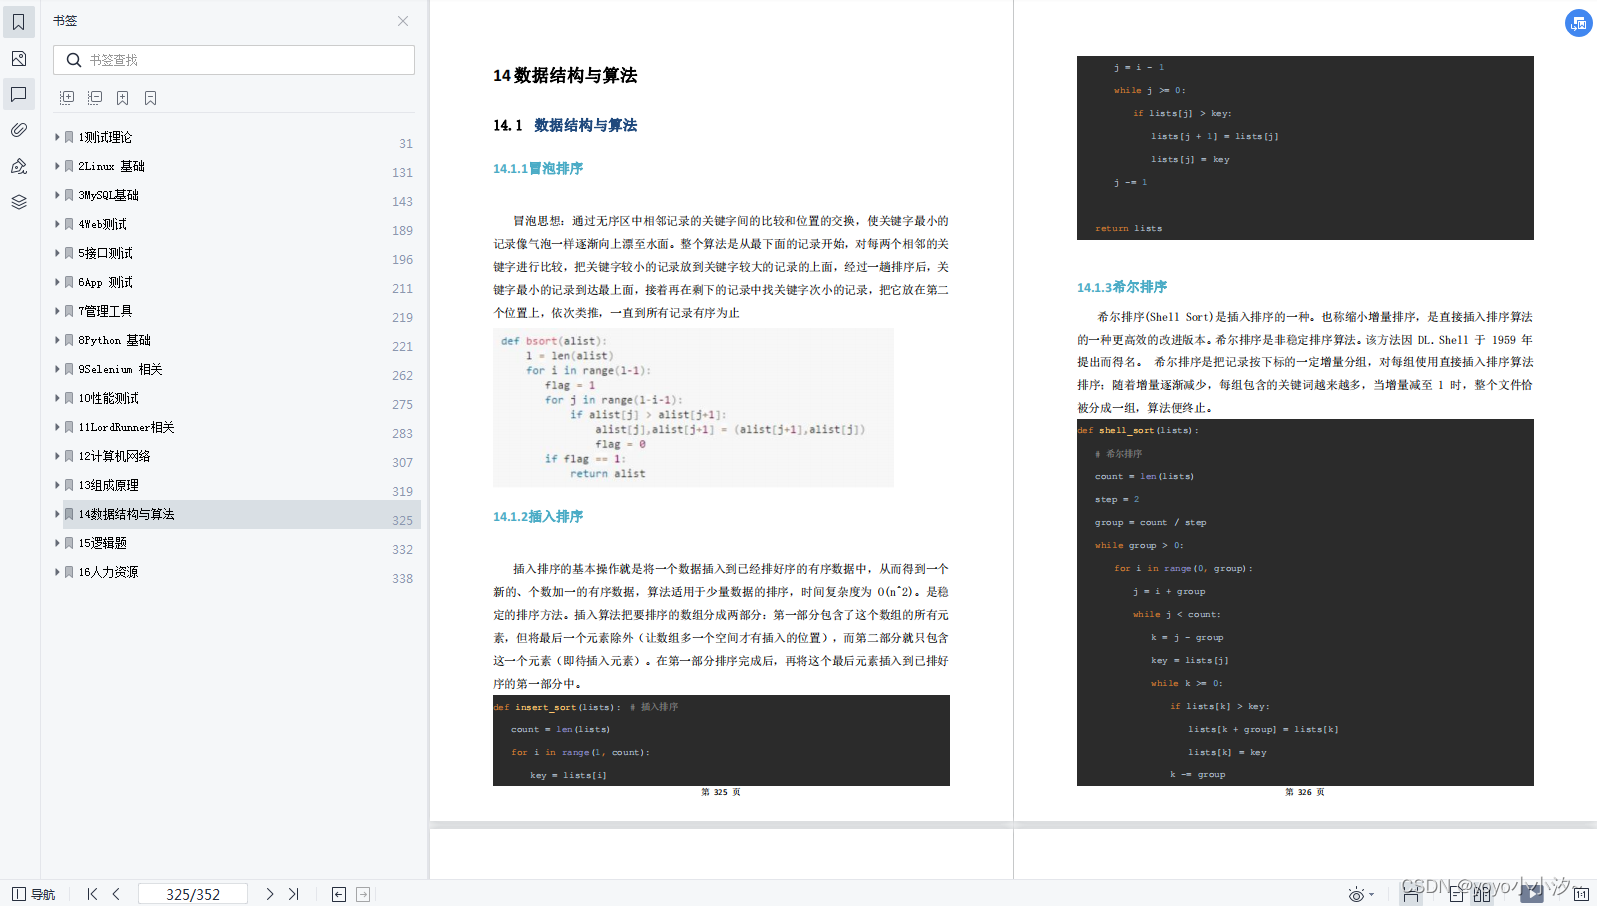Expand the 3MySQL基础 bookmark

coord(57,195)
